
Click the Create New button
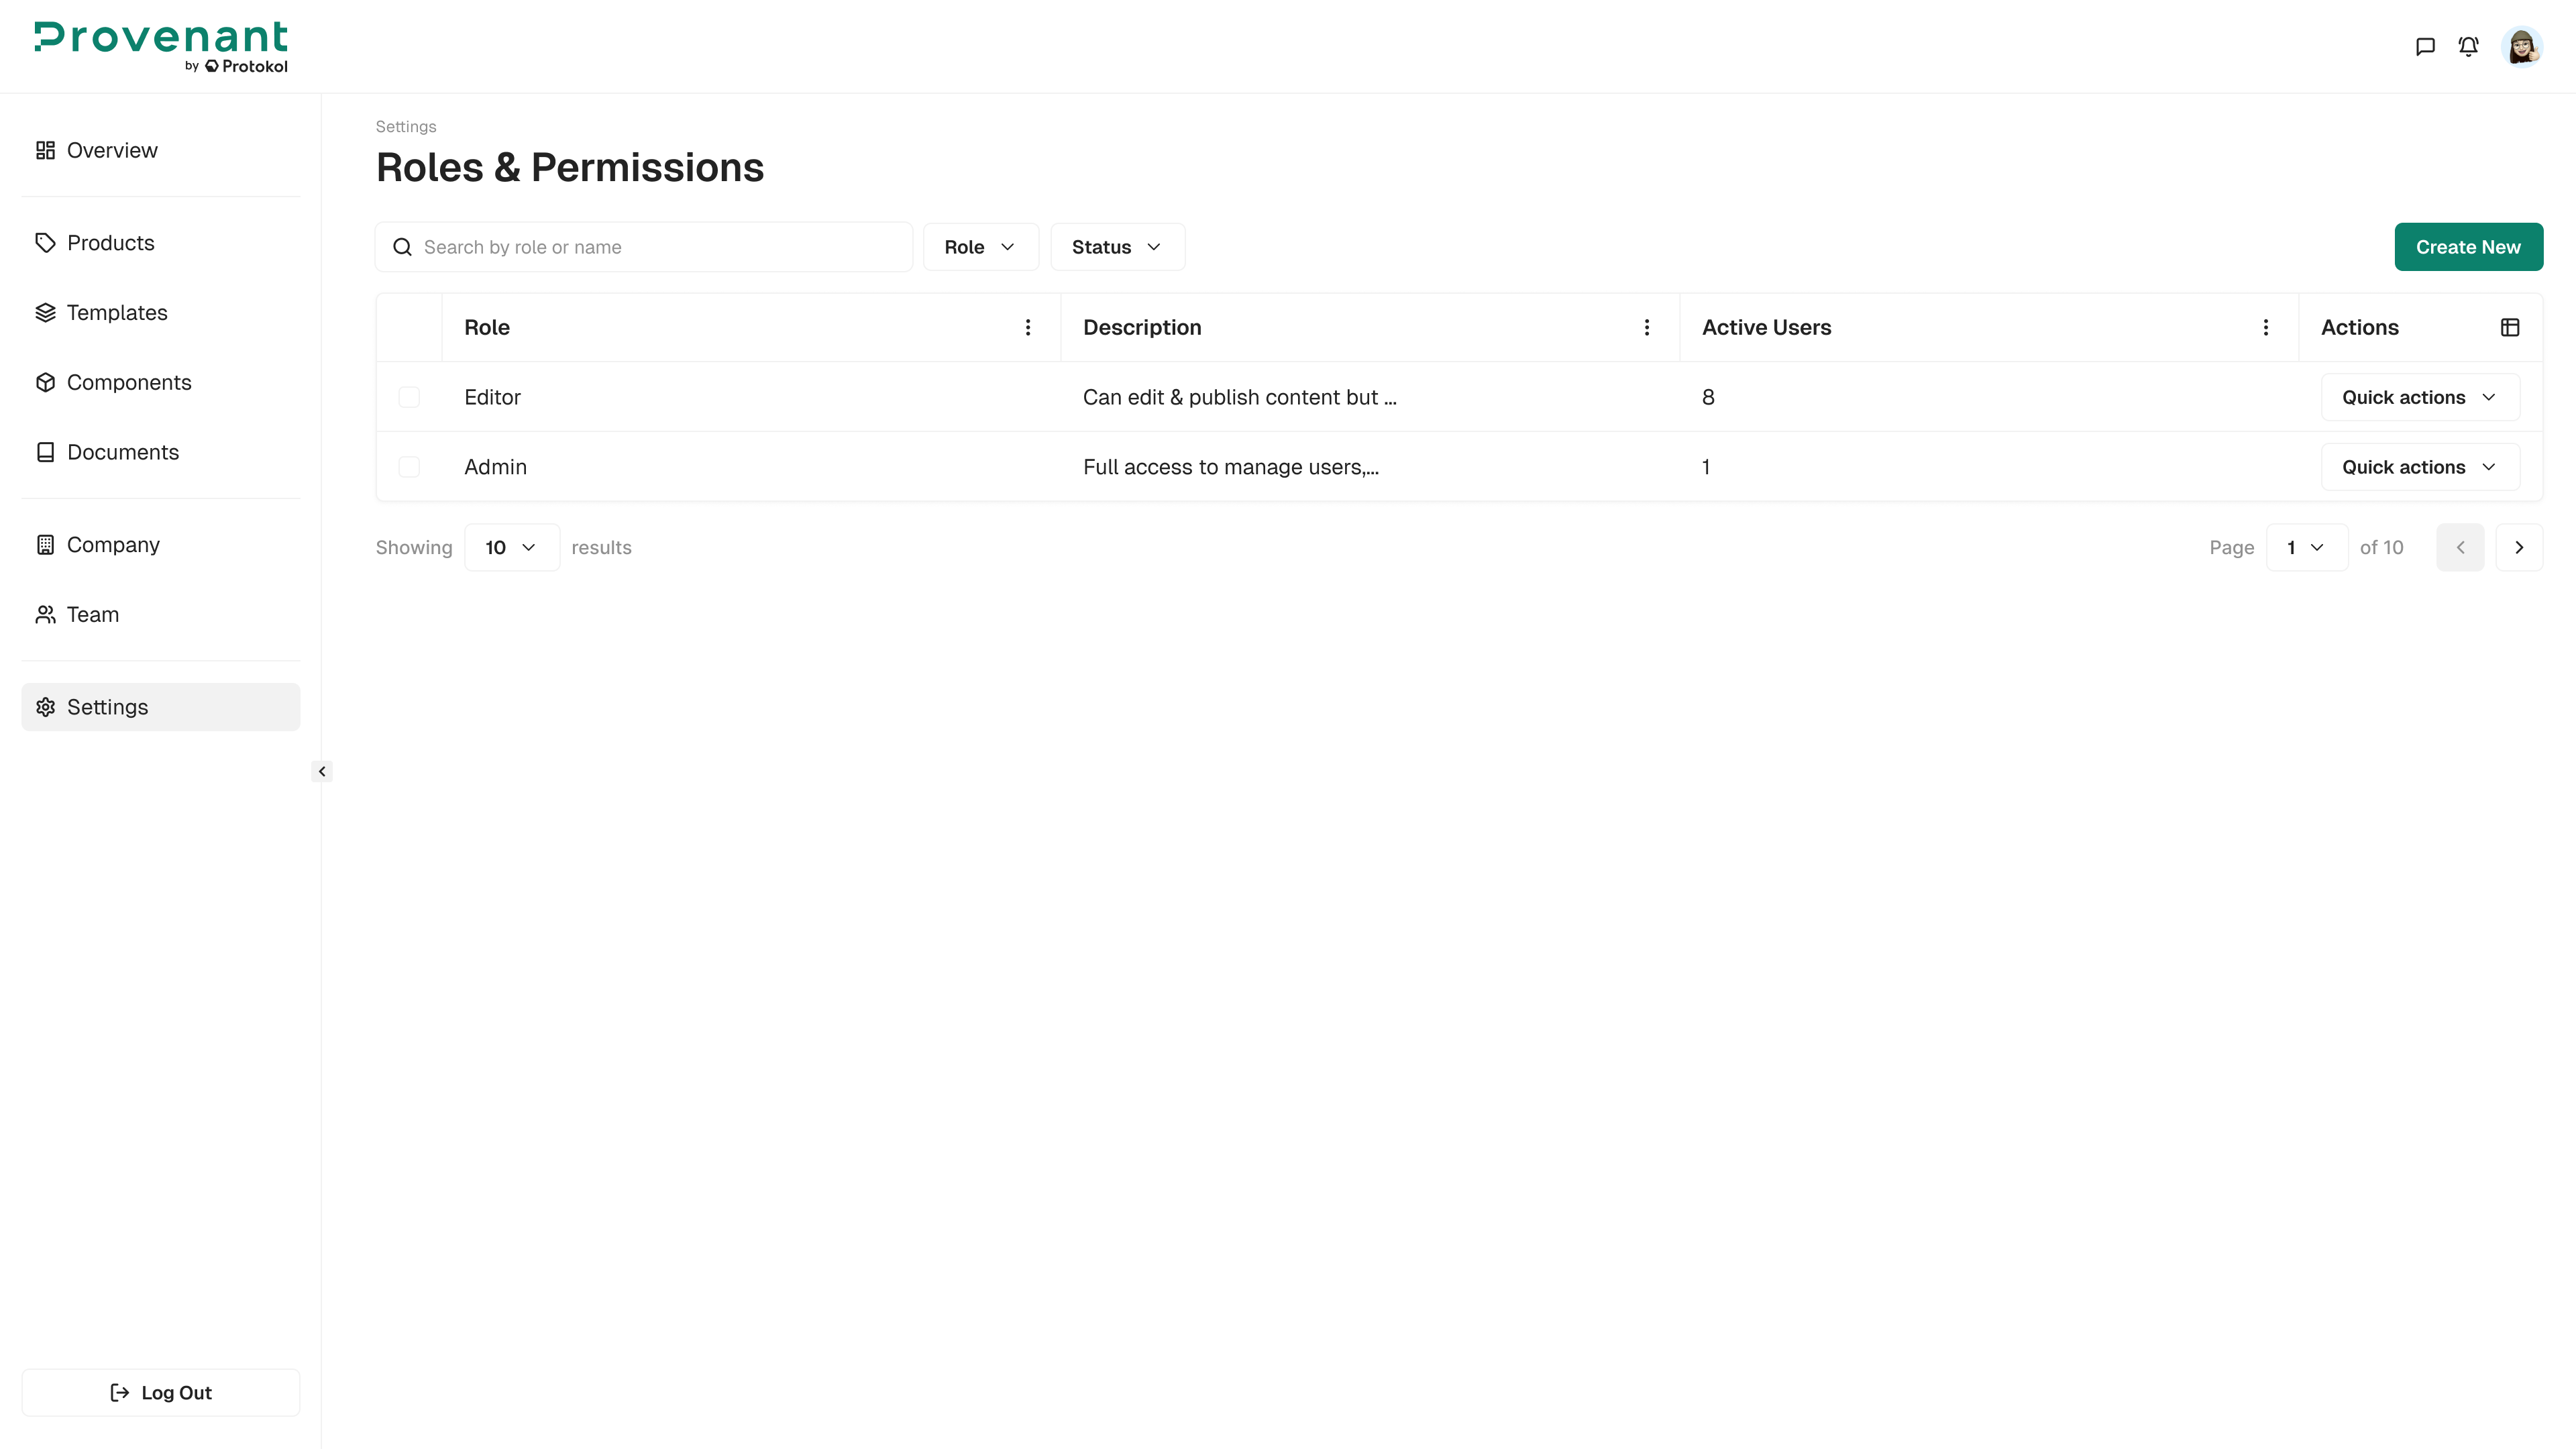(2468, 246)
